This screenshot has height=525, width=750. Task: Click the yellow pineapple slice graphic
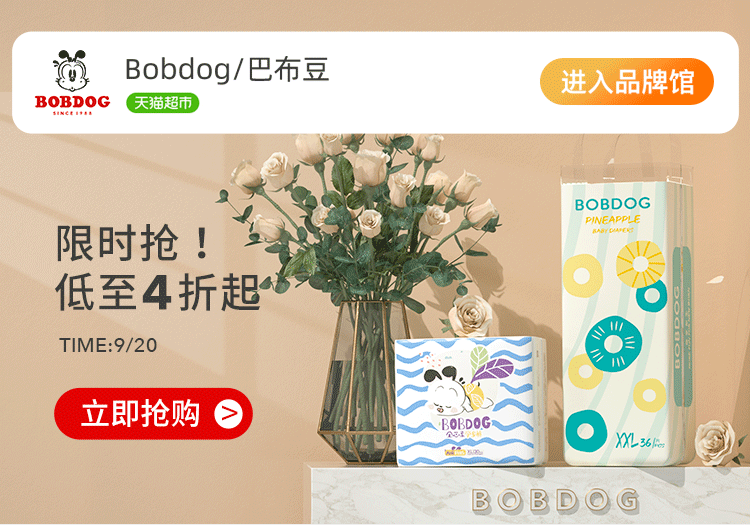click(640, 264)
